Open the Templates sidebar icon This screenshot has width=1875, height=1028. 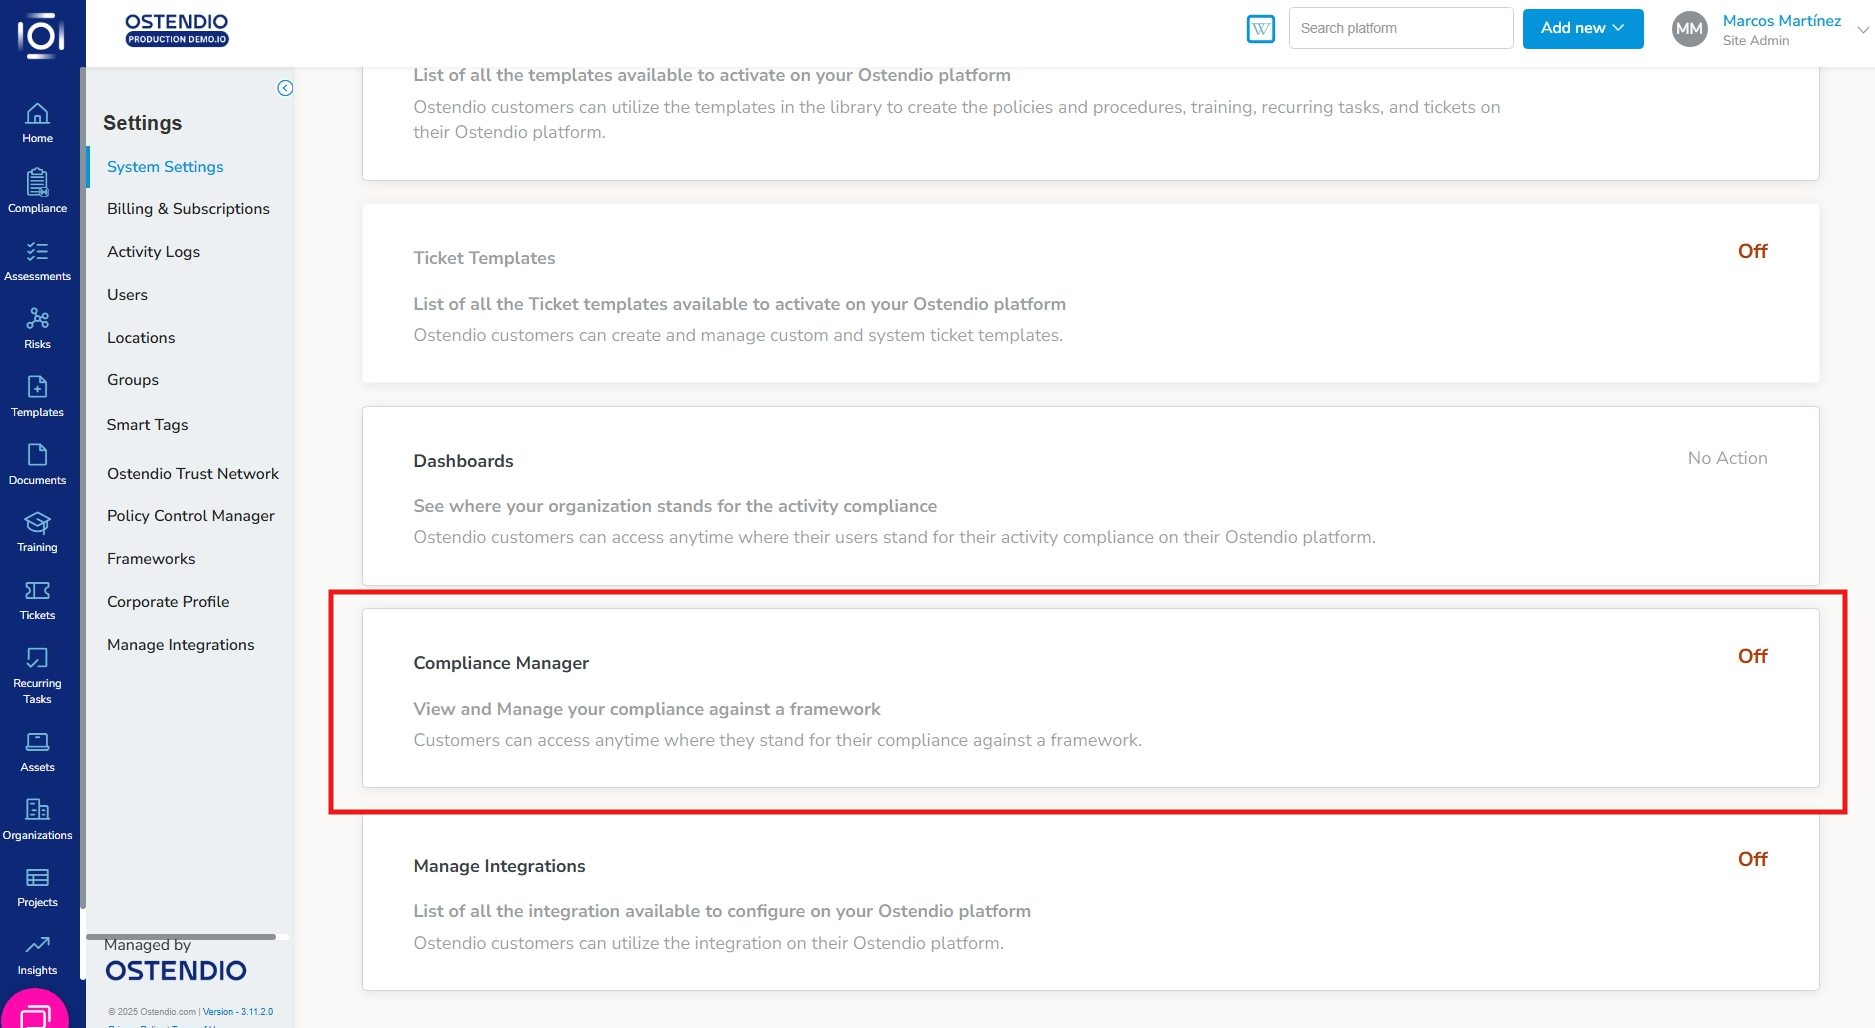point(37,395)
